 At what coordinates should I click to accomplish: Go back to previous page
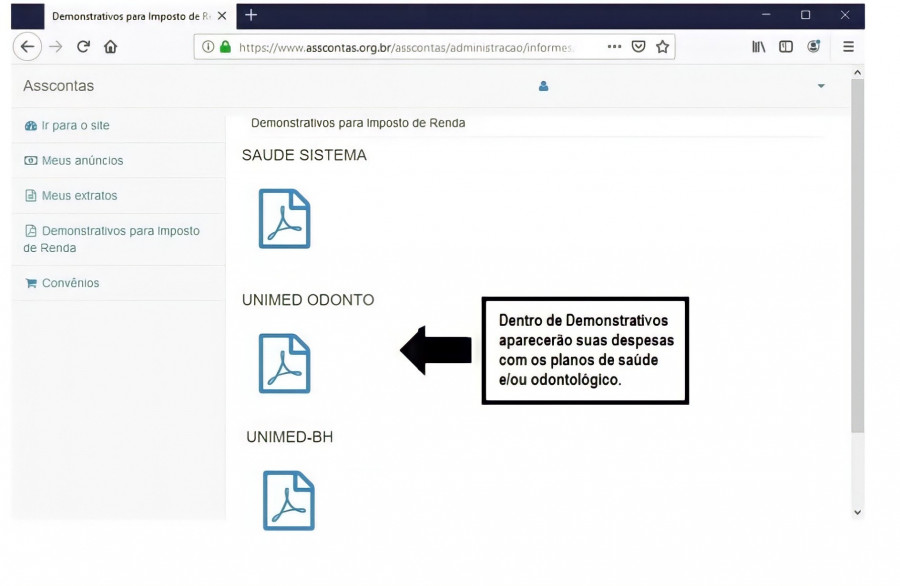(x=27, y=46)
